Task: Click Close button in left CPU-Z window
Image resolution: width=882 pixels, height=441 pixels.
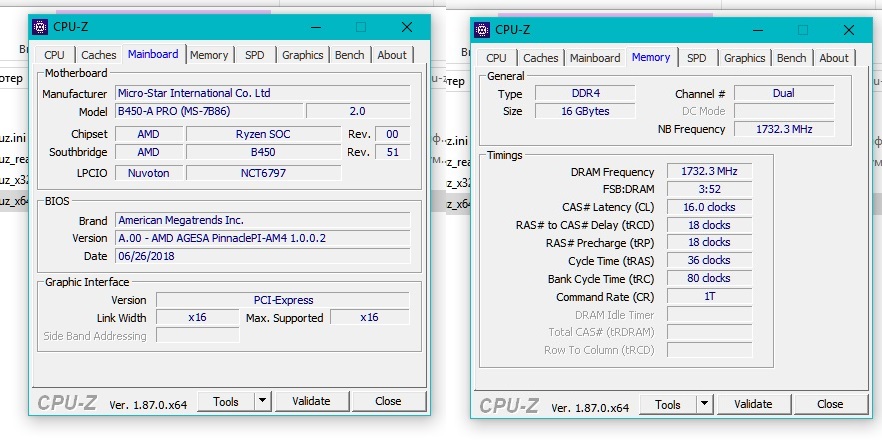Action: [x=388, y=402]
